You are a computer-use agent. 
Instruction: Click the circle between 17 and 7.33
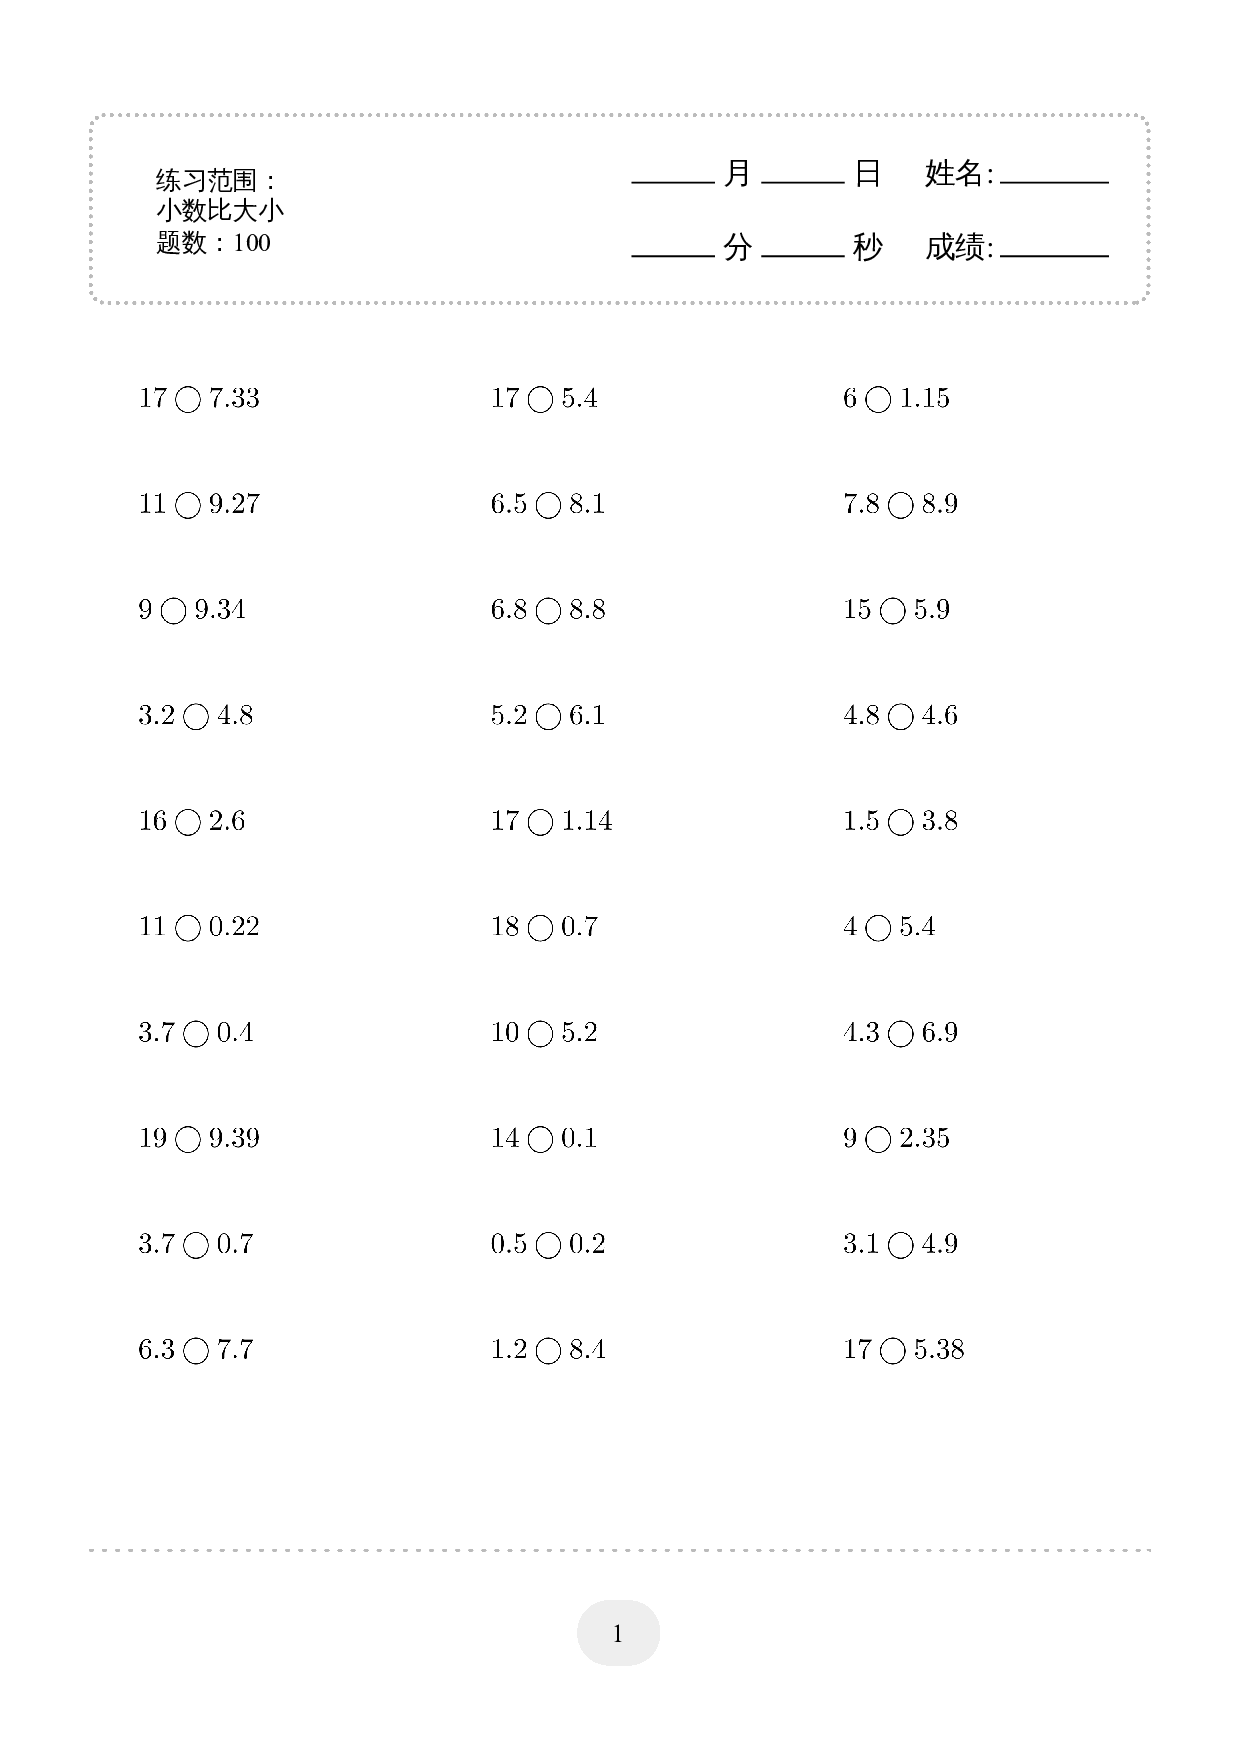pyautogui.click(x=188, y=401)
